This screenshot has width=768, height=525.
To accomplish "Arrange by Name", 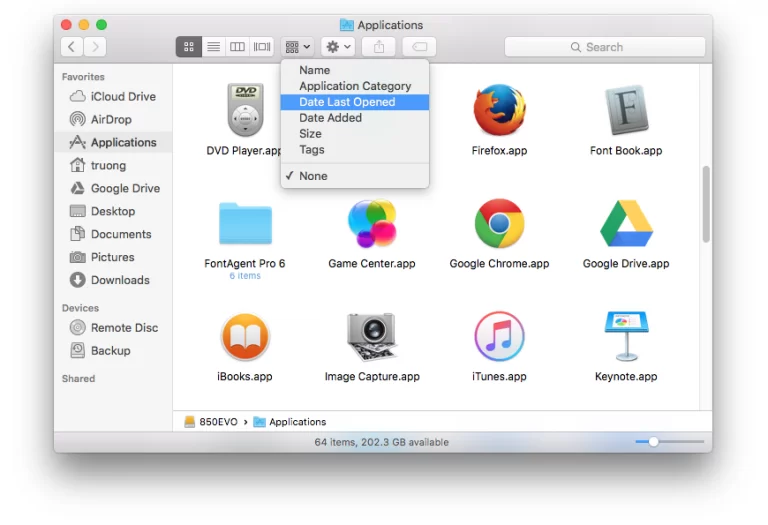I will tap(355, 70).
